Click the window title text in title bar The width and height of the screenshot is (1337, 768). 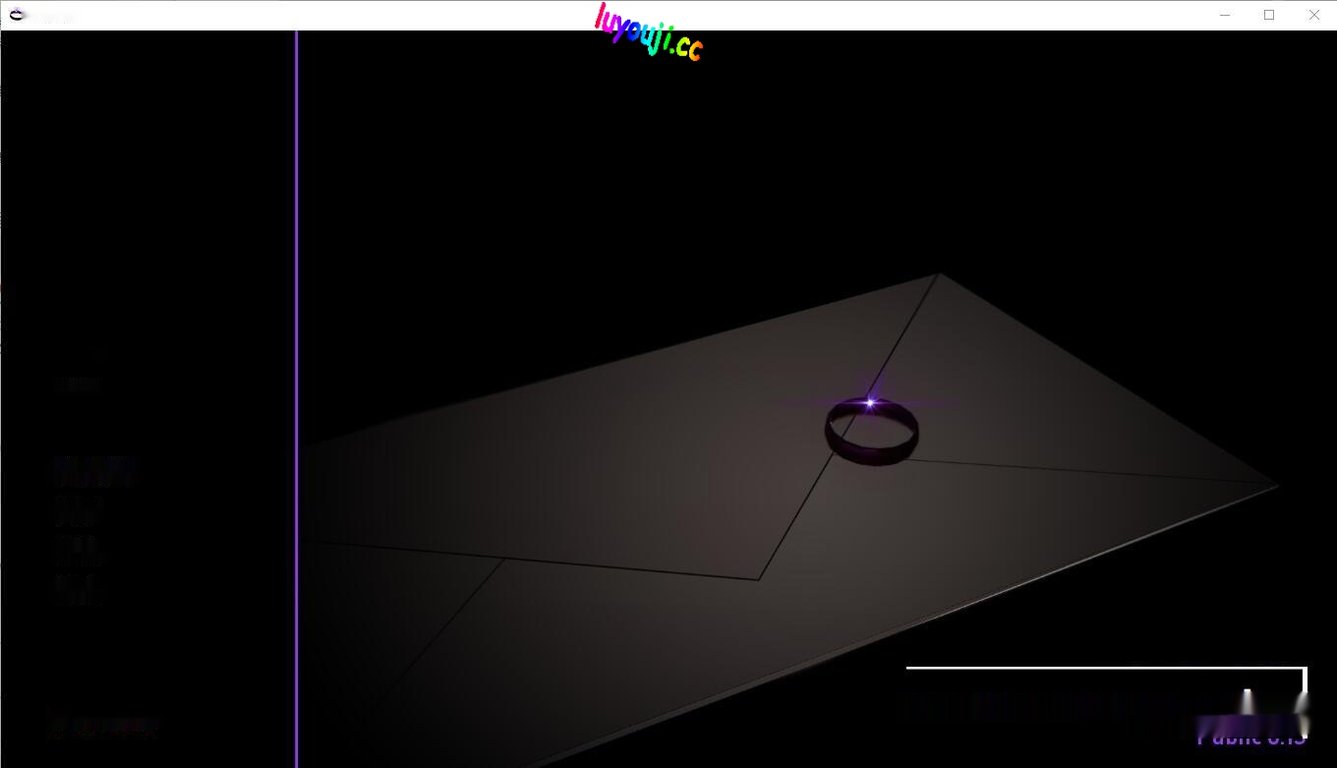(x=55, y=17)
